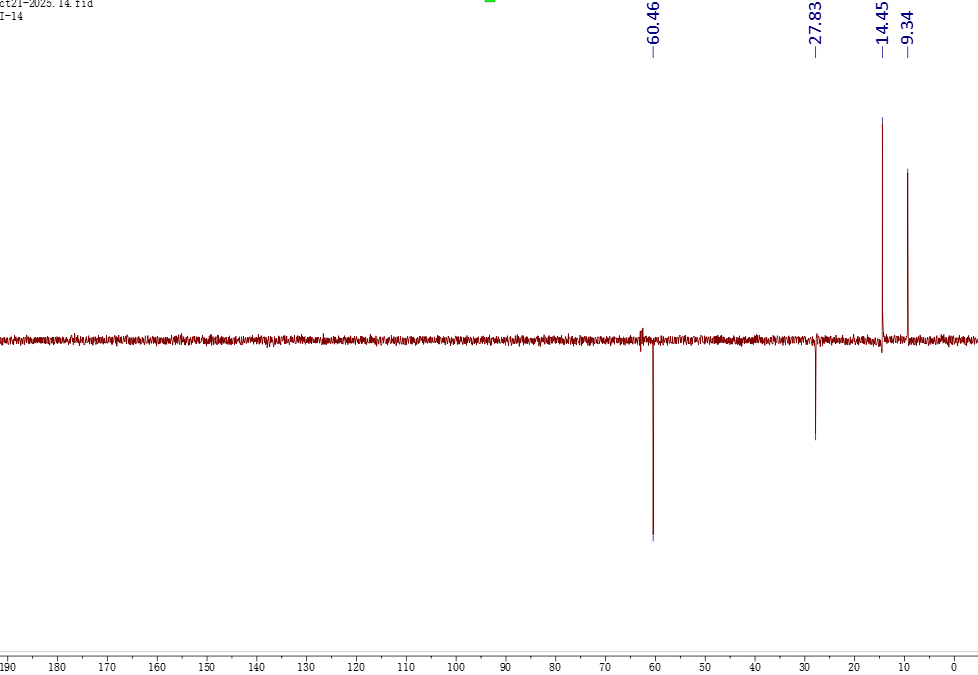Select the I-14 sample name text

tap(12, 16)
